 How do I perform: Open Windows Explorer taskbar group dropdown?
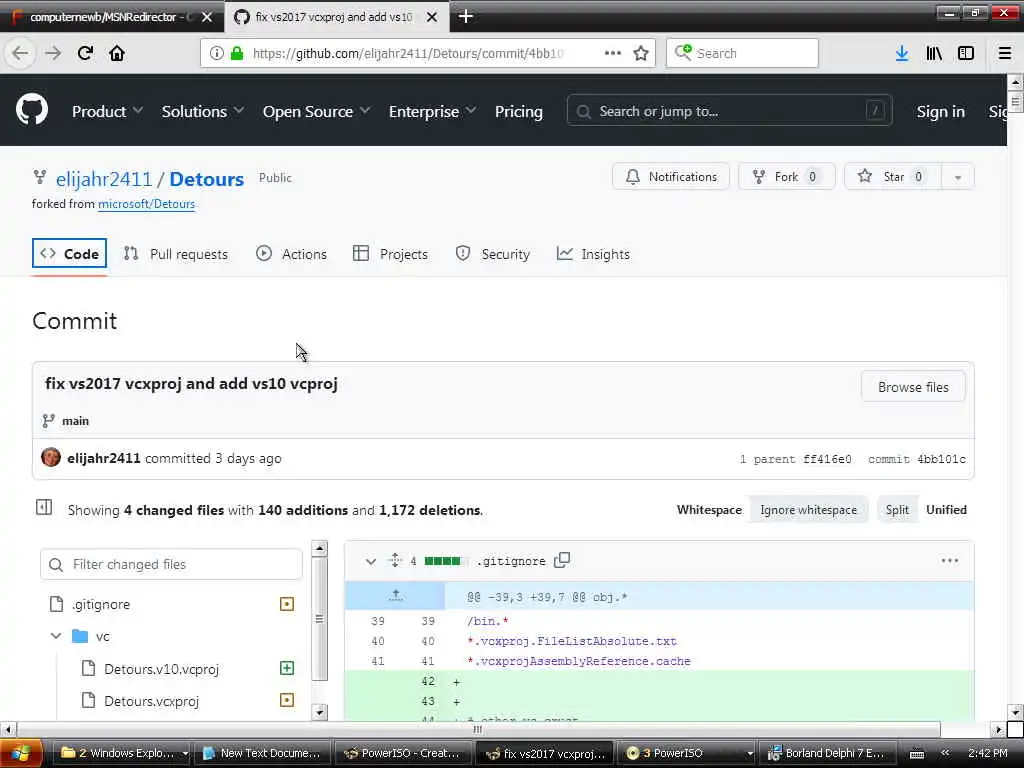tap(185, 753)
